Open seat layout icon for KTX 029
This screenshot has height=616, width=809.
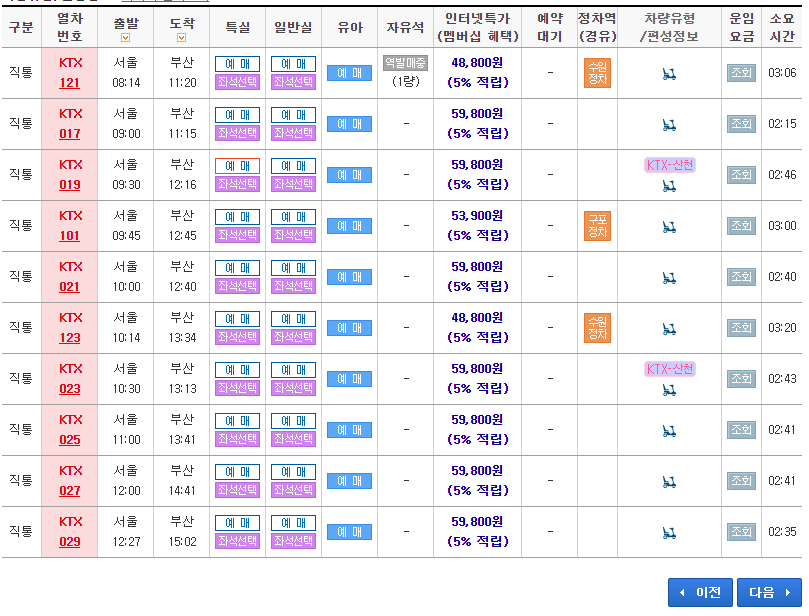(x=669, y=533)
